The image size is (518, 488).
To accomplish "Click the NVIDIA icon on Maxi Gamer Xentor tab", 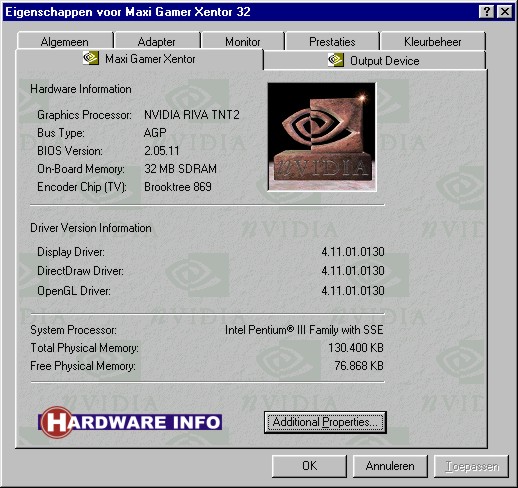I will [x=91, y=58].
